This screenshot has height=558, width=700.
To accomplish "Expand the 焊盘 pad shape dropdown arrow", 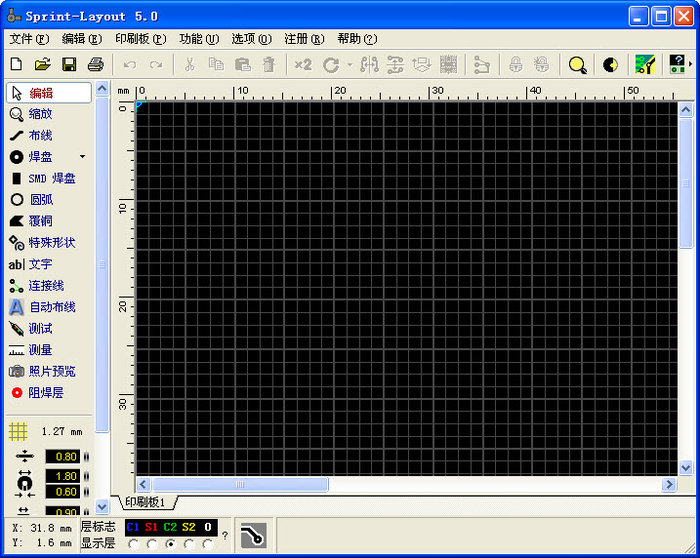I will [x=82, y=157].
